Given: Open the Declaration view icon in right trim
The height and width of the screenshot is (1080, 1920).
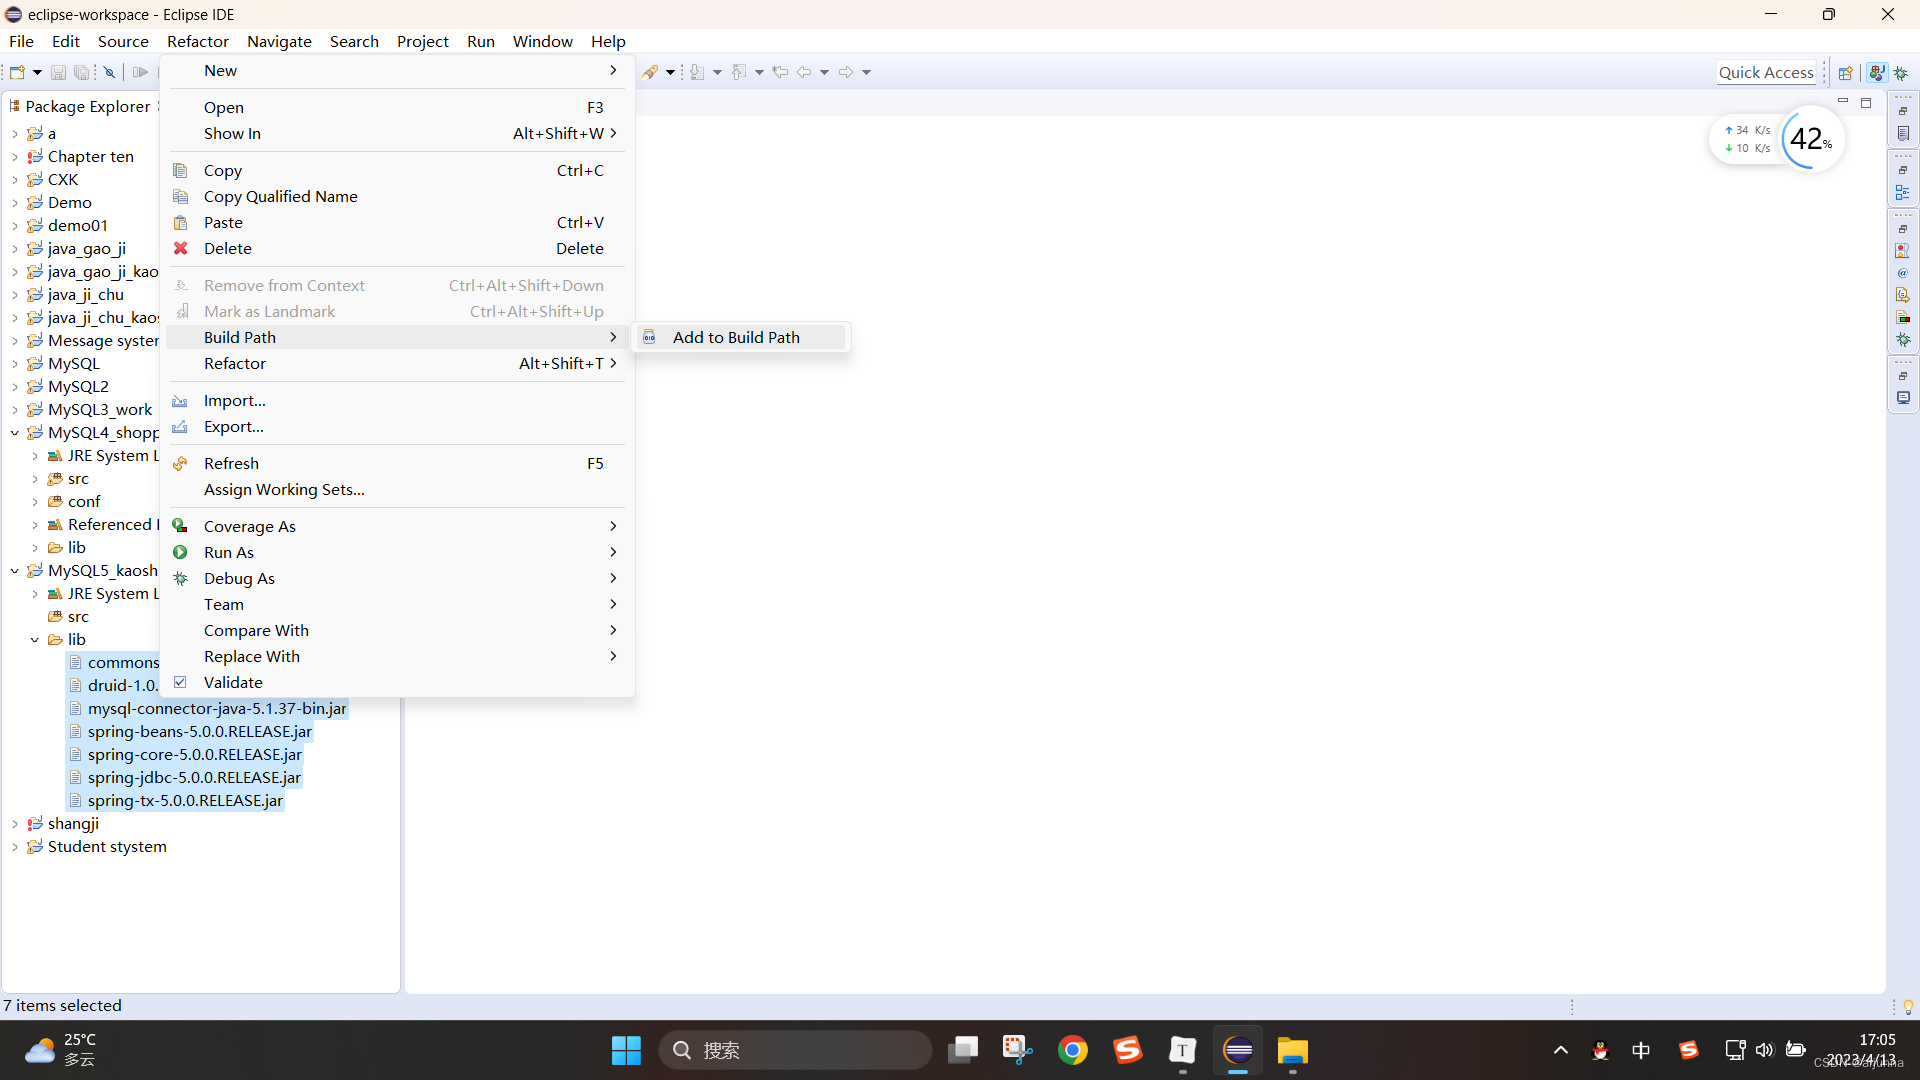Looking at the screenshot, I should (1903, 295).
